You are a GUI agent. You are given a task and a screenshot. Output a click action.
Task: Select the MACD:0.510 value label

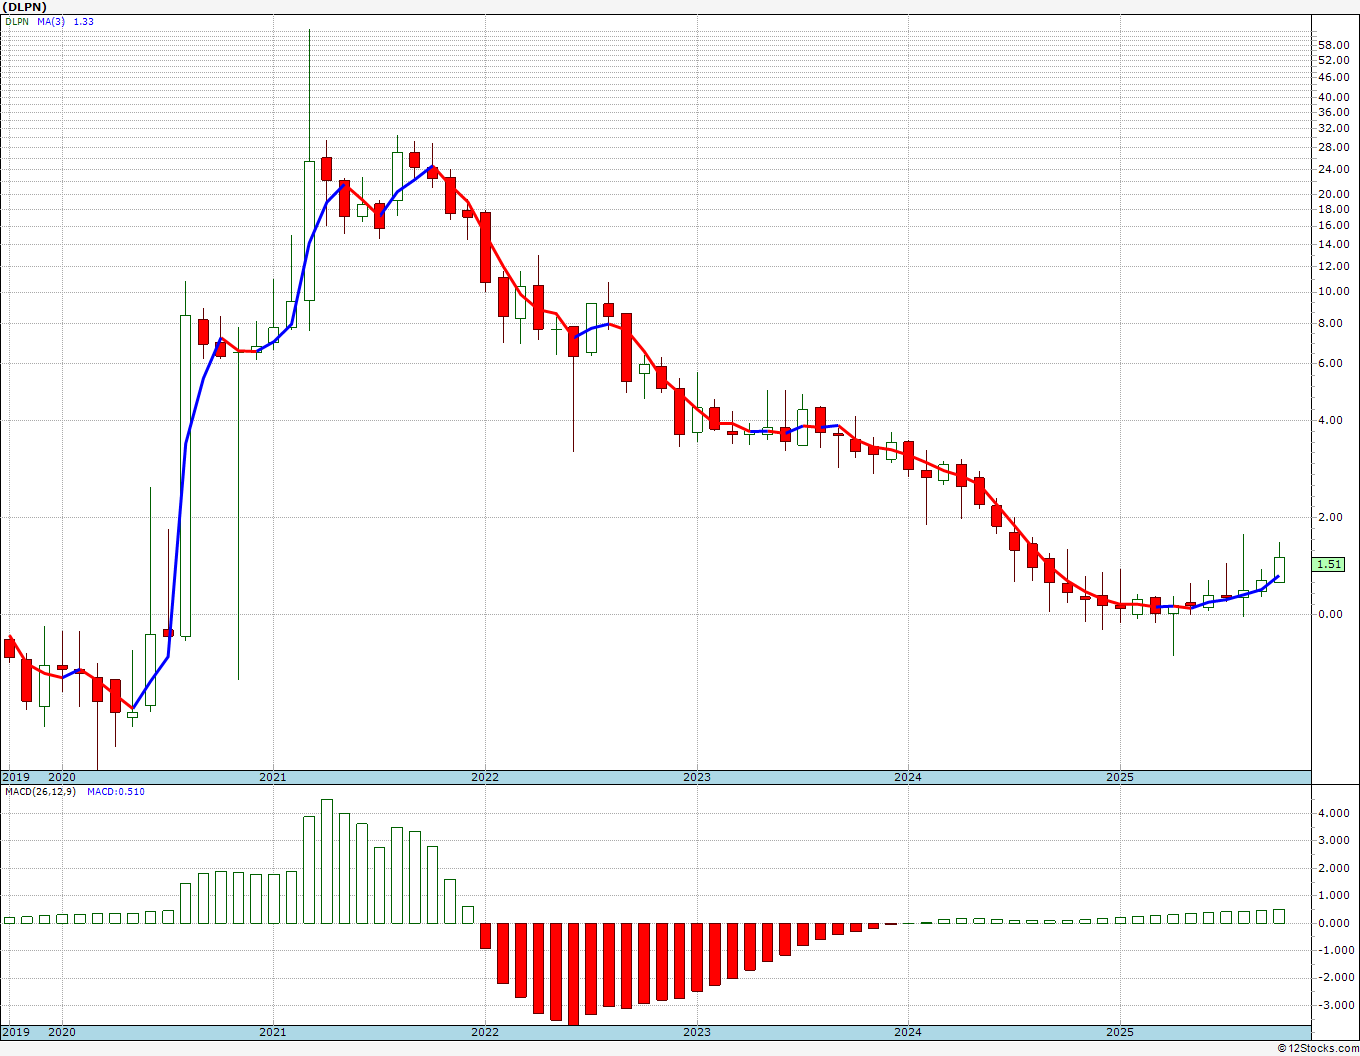[x=115, y=792]
